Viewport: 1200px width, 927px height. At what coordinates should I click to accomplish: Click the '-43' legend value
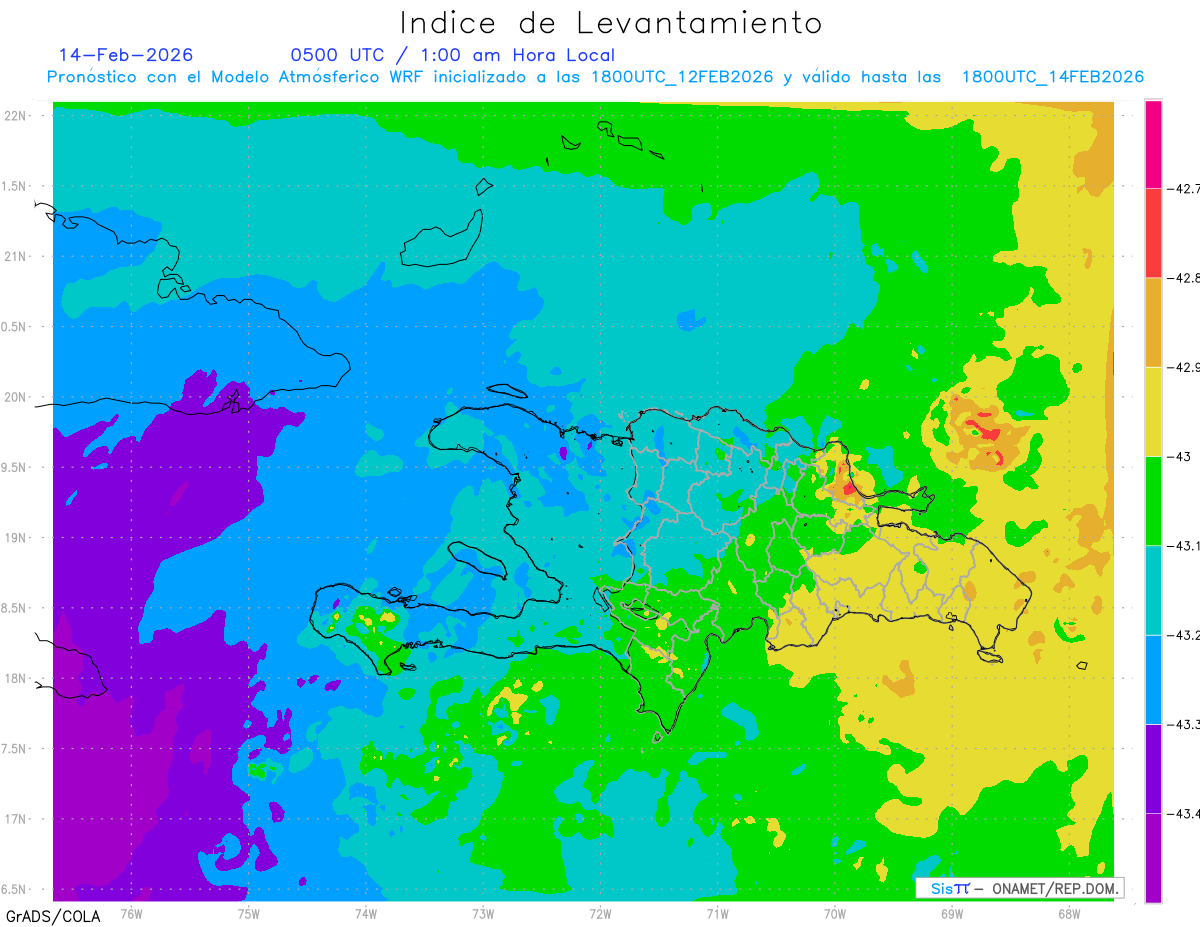(x=1178, y=456)
